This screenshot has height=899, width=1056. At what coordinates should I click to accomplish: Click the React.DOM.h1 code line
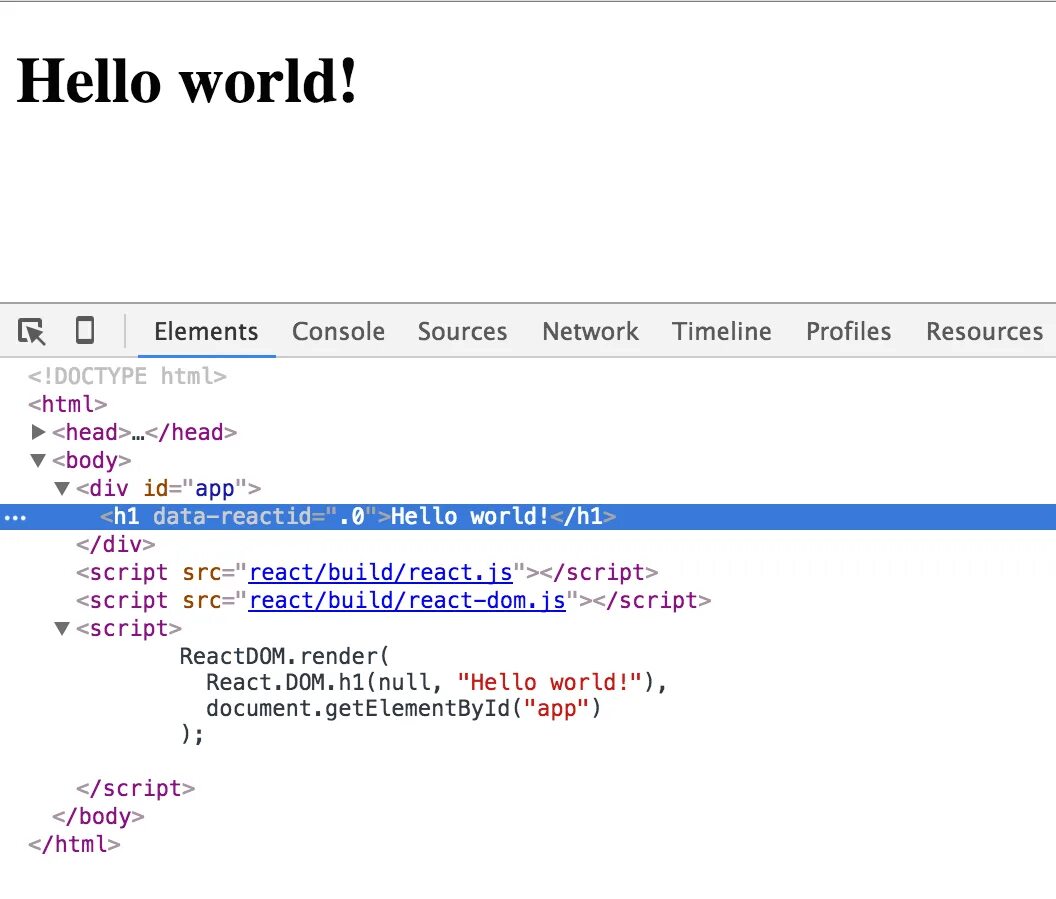[436, 682]
